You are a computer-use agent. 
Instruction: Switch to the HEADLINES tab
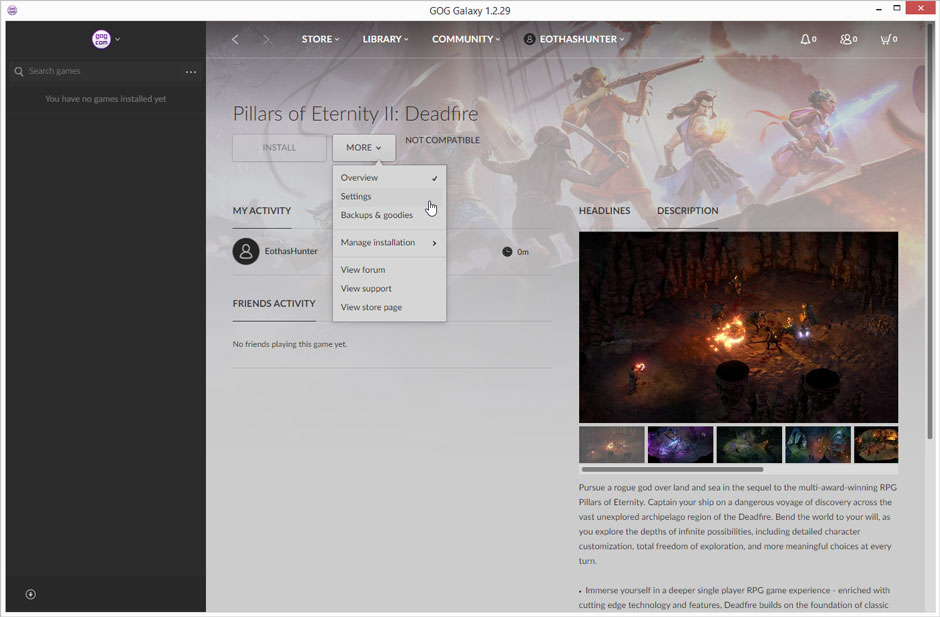point(604,210)
